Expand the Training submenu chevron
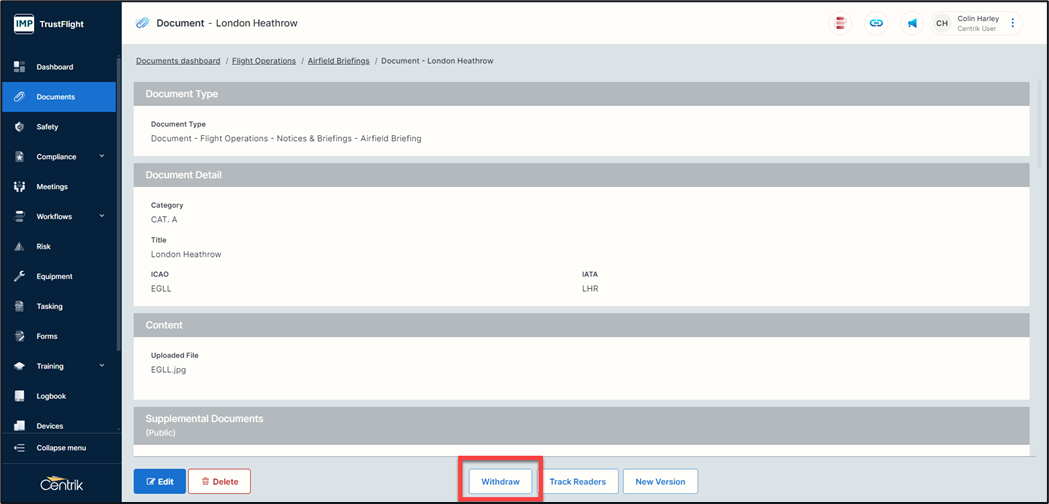Screen dimensions: 1049x504 (102, 366)
